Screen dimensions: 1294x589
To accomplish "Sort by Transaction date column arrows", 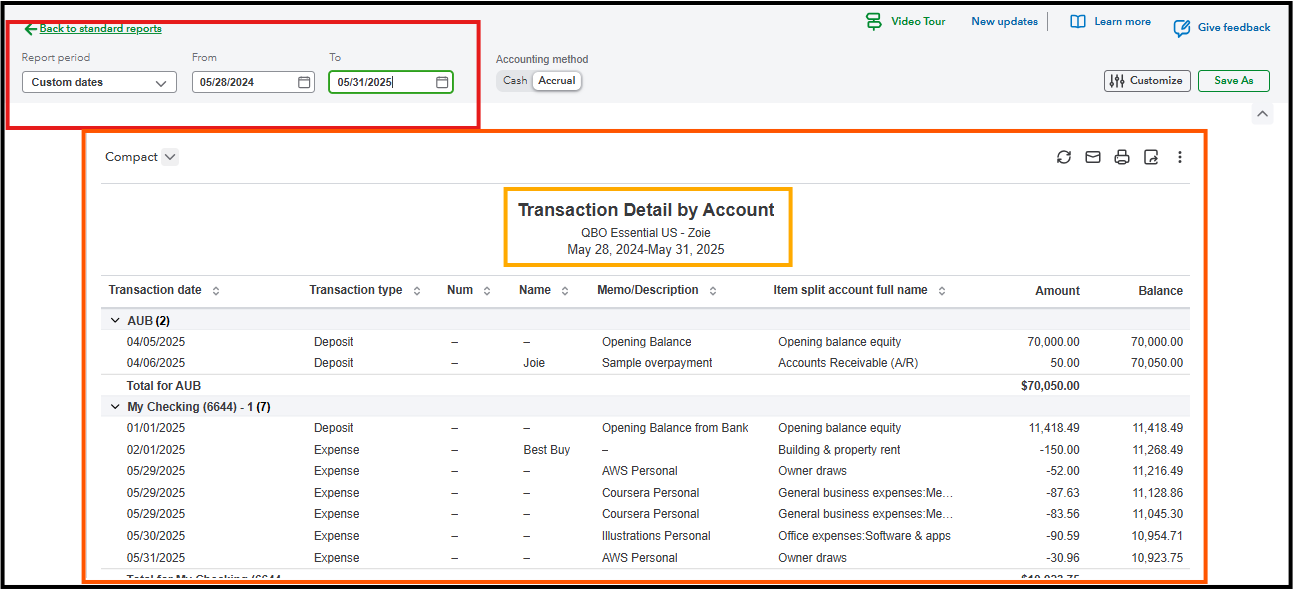I will [216, 291].
